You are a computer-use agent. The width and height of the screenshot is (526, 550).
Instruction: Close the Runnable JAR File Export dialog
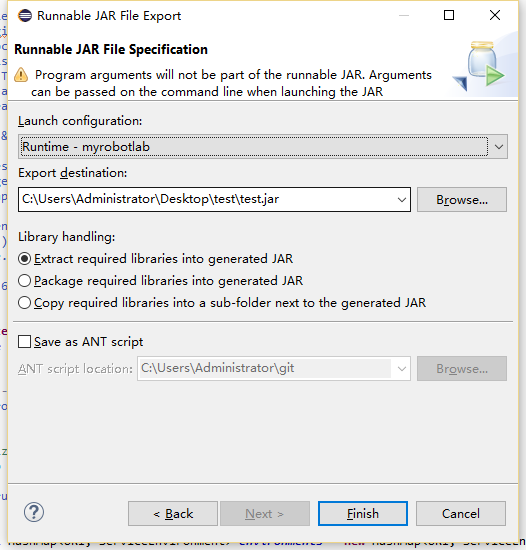point(495,15)
